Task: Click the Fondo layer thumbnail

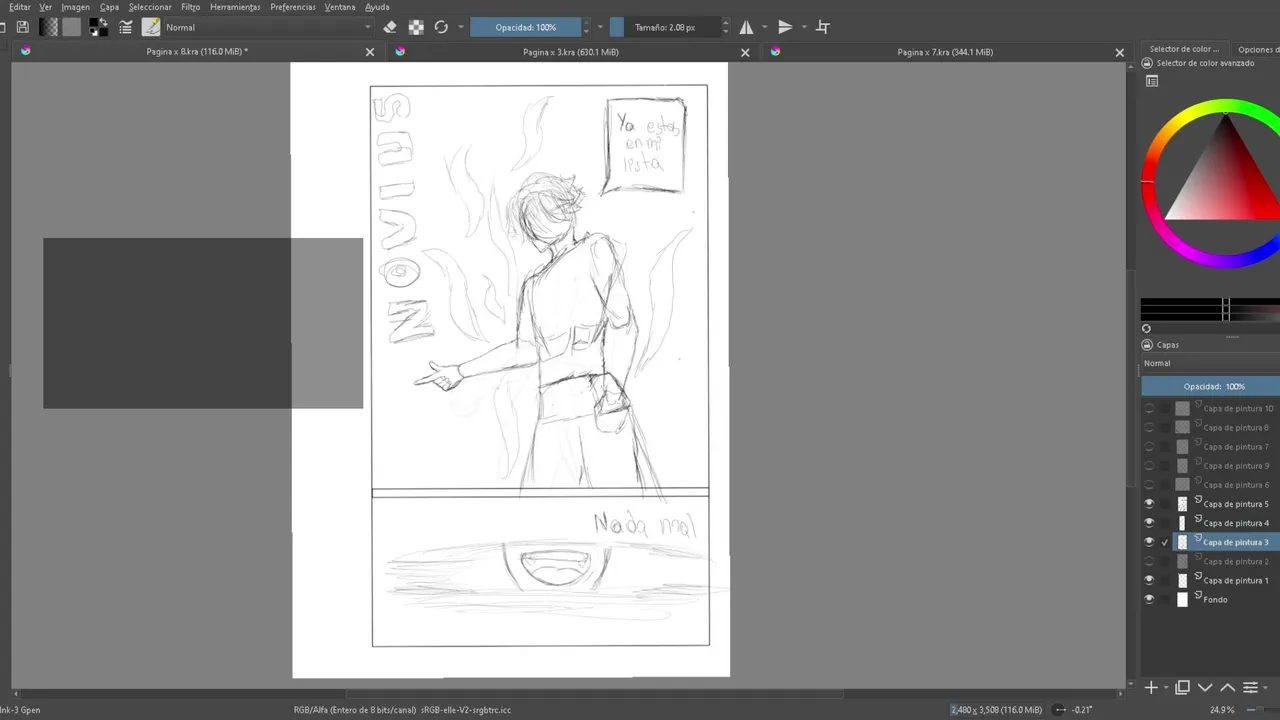Action: tap(1182, 599)
